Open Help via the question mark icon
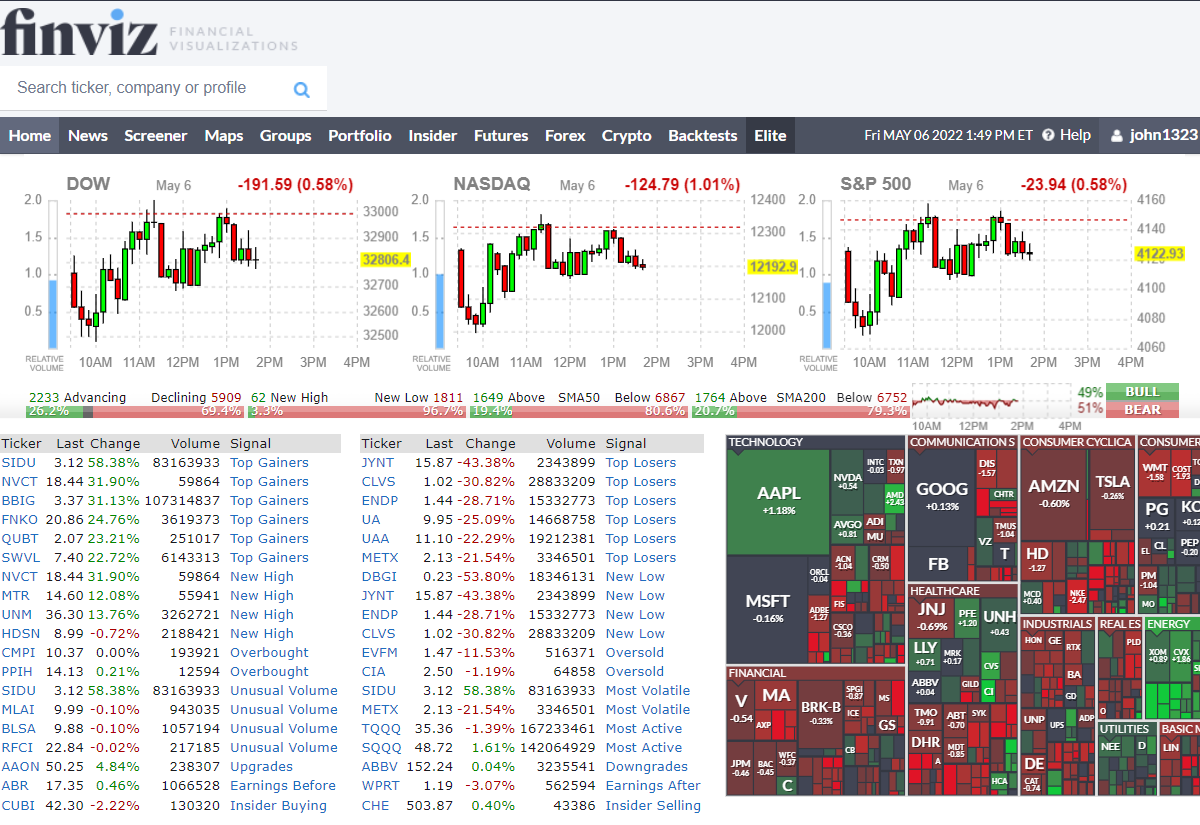Screen dimensions: 1200x825 [1048, 135]
